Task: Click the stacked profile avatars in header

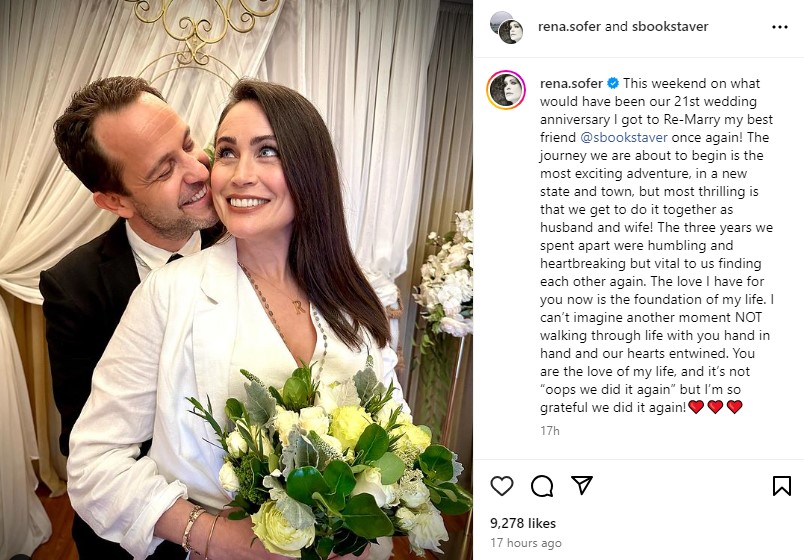Action: pyautogui.click(x=506, y=28)
